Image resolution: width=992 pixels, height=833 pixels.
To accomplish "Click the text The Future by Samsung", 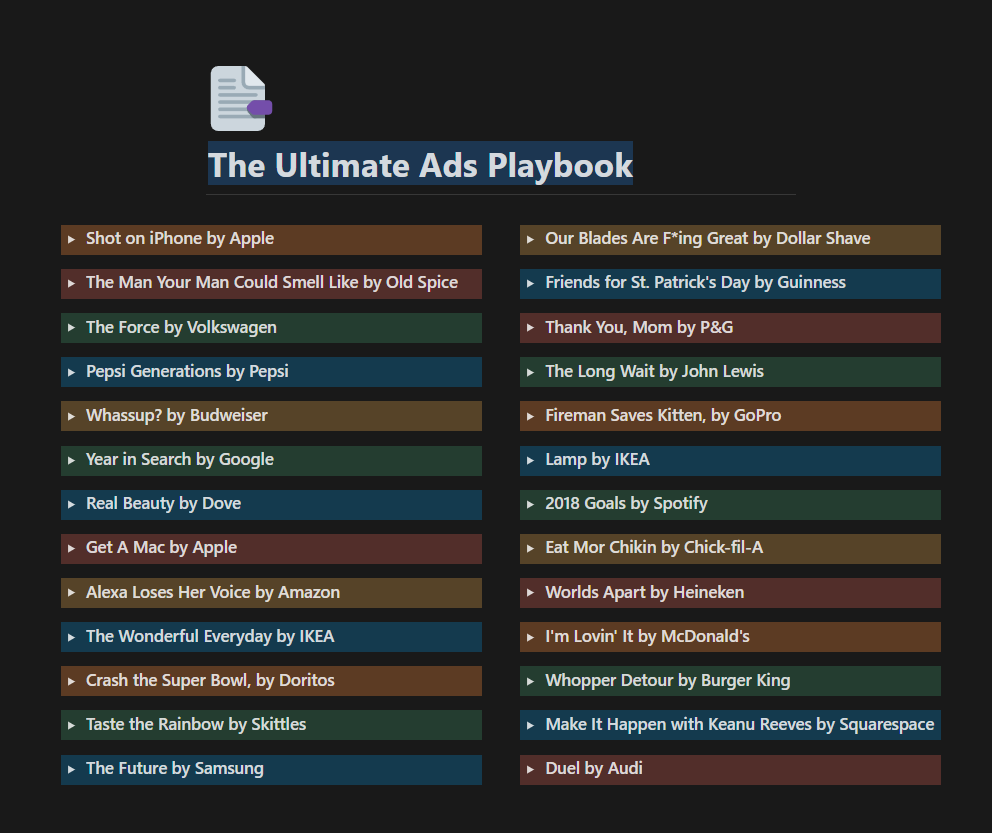I will tap(175, 768).
